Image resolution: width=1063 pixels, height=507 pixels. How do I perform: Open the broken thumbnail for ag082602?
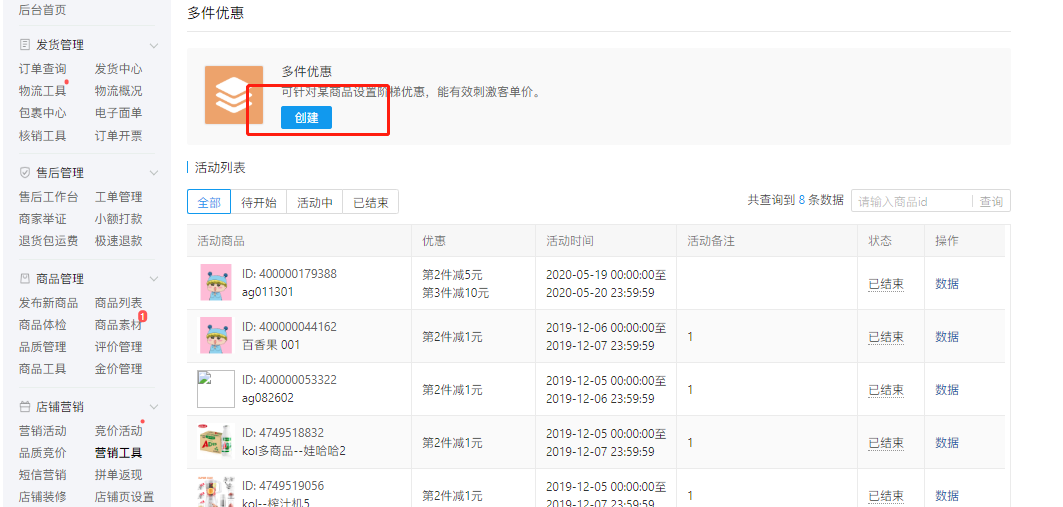(216, 388)
